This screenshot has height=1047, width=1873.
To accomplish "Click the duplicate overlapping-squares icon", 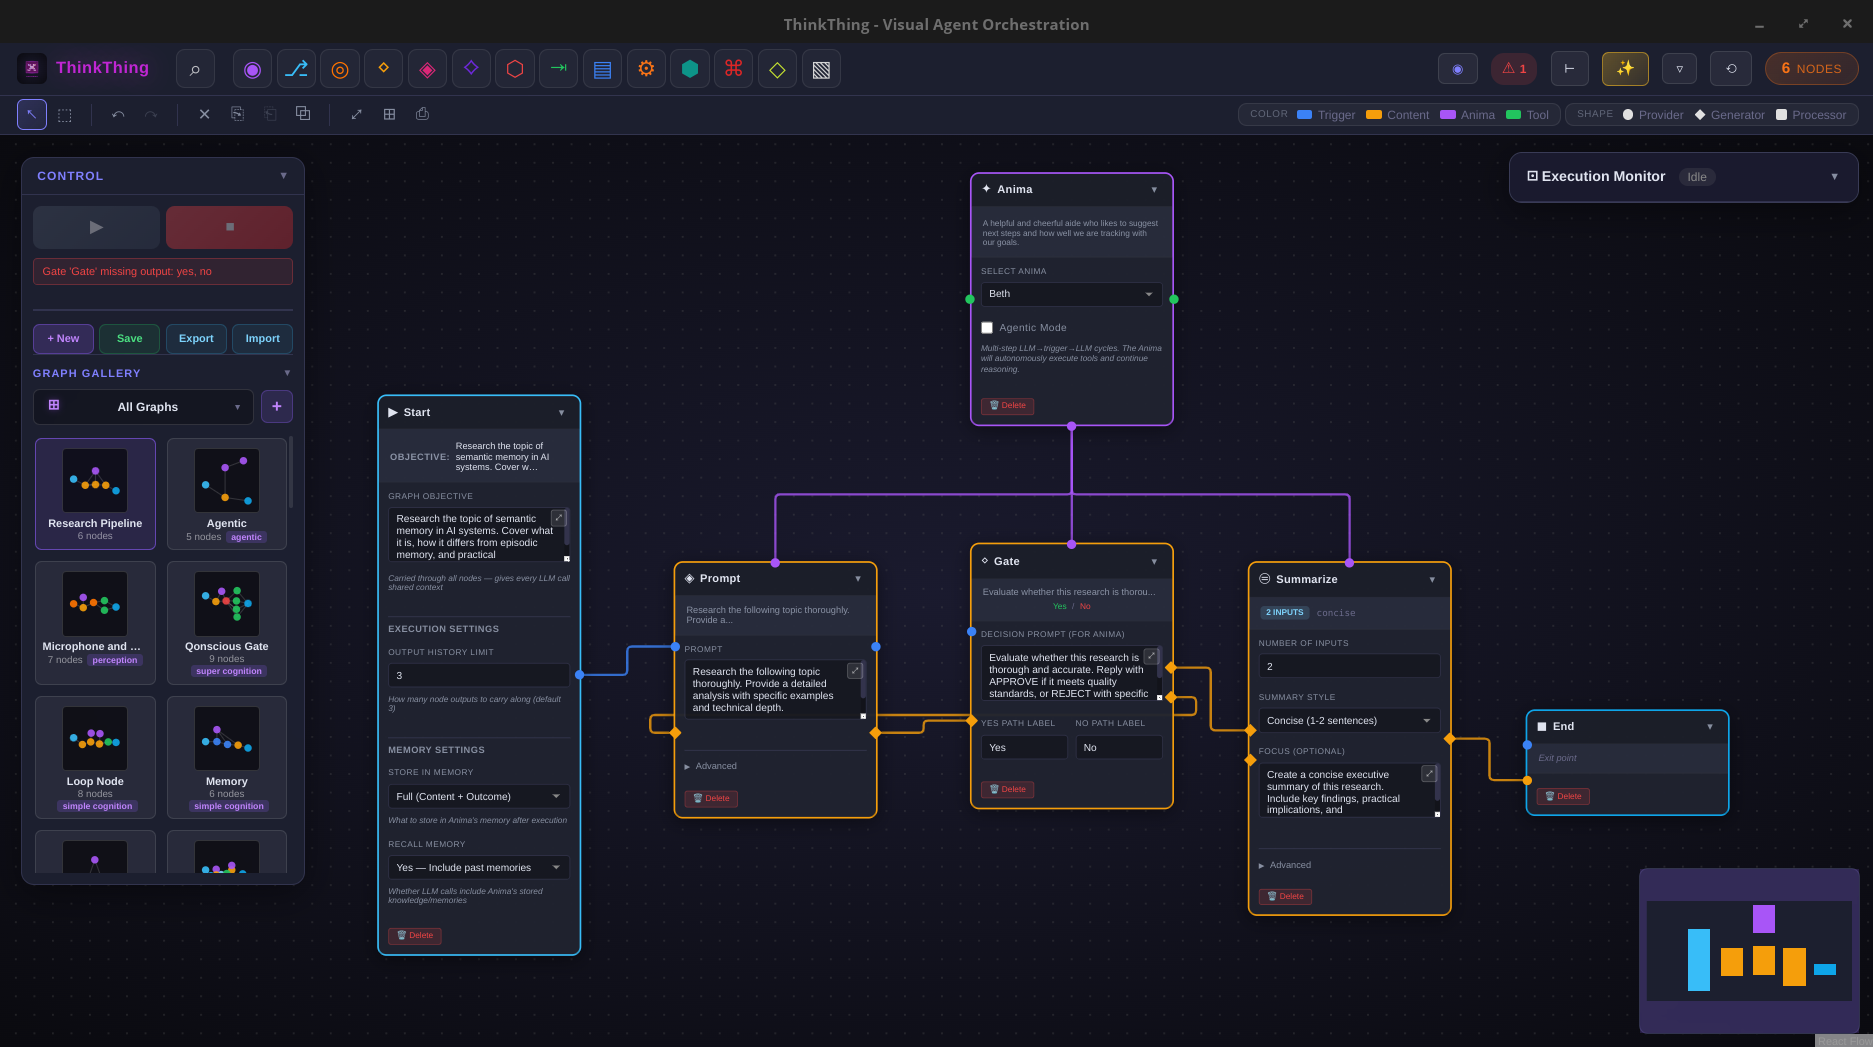I will (x=303, y=114).
